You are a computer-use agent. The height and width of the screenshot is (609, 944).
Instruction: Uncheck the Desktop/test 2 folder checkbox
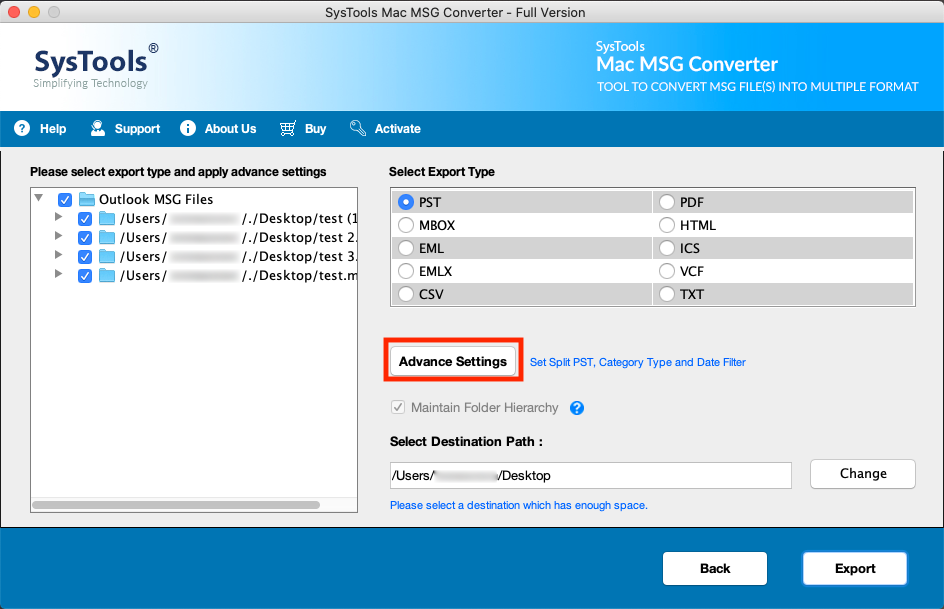click(85, 238)
